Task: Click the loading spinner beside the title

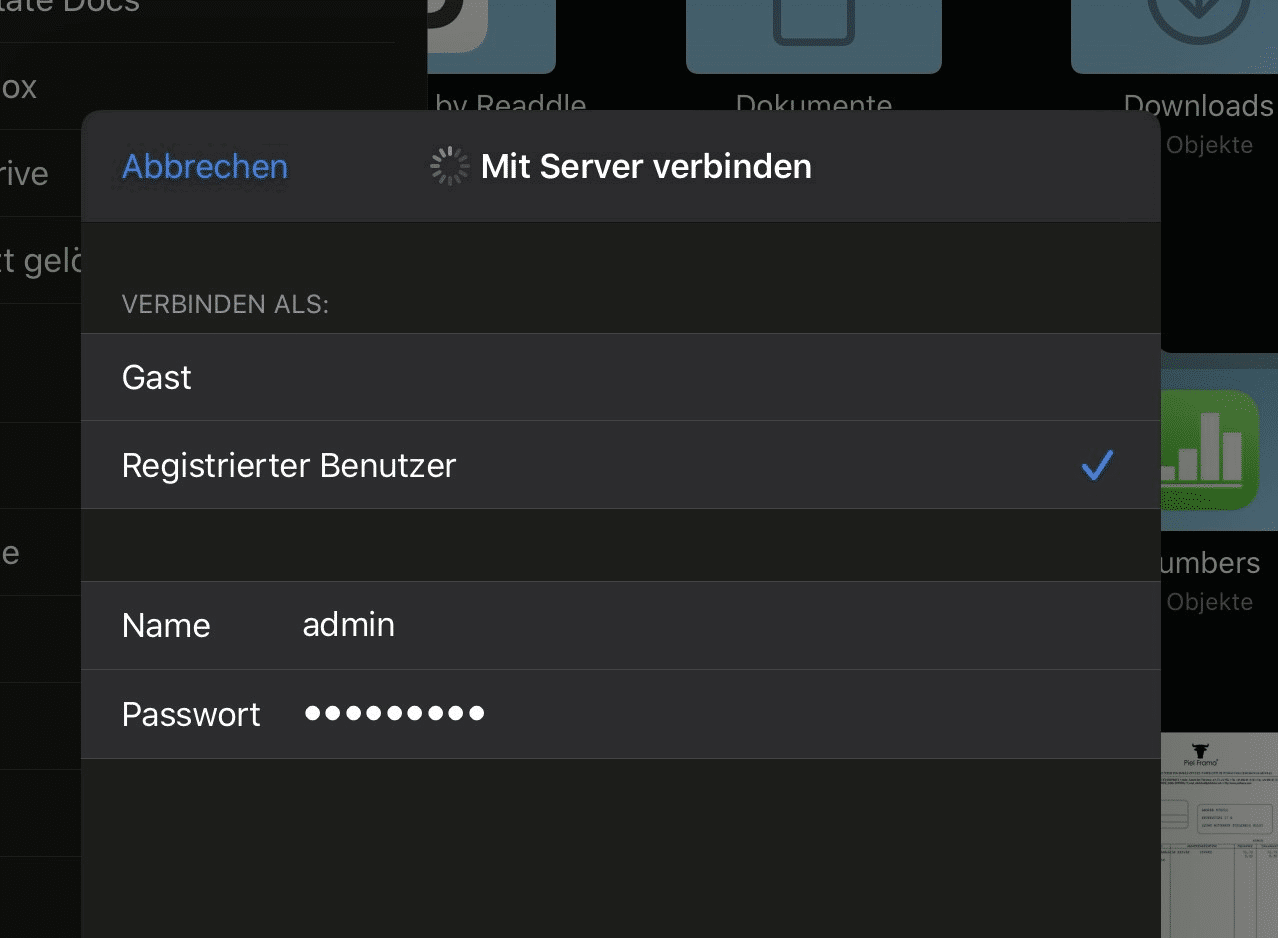Action: tap(449, 166)
